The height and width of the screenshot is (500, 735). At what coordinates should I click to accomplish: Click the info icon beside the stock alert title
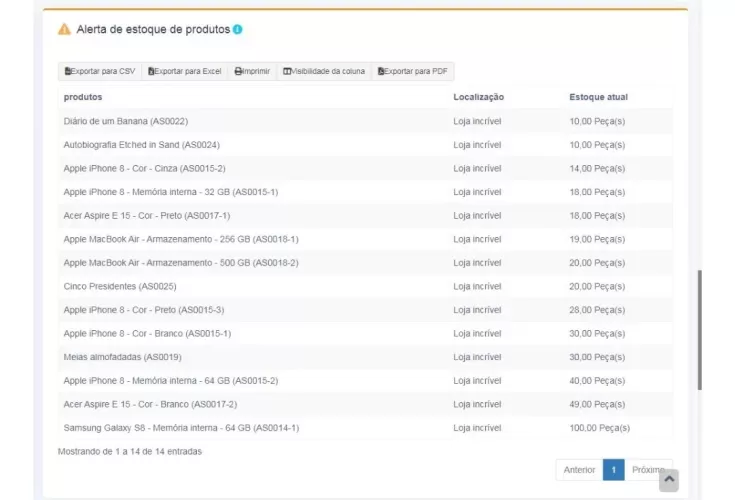238,30
